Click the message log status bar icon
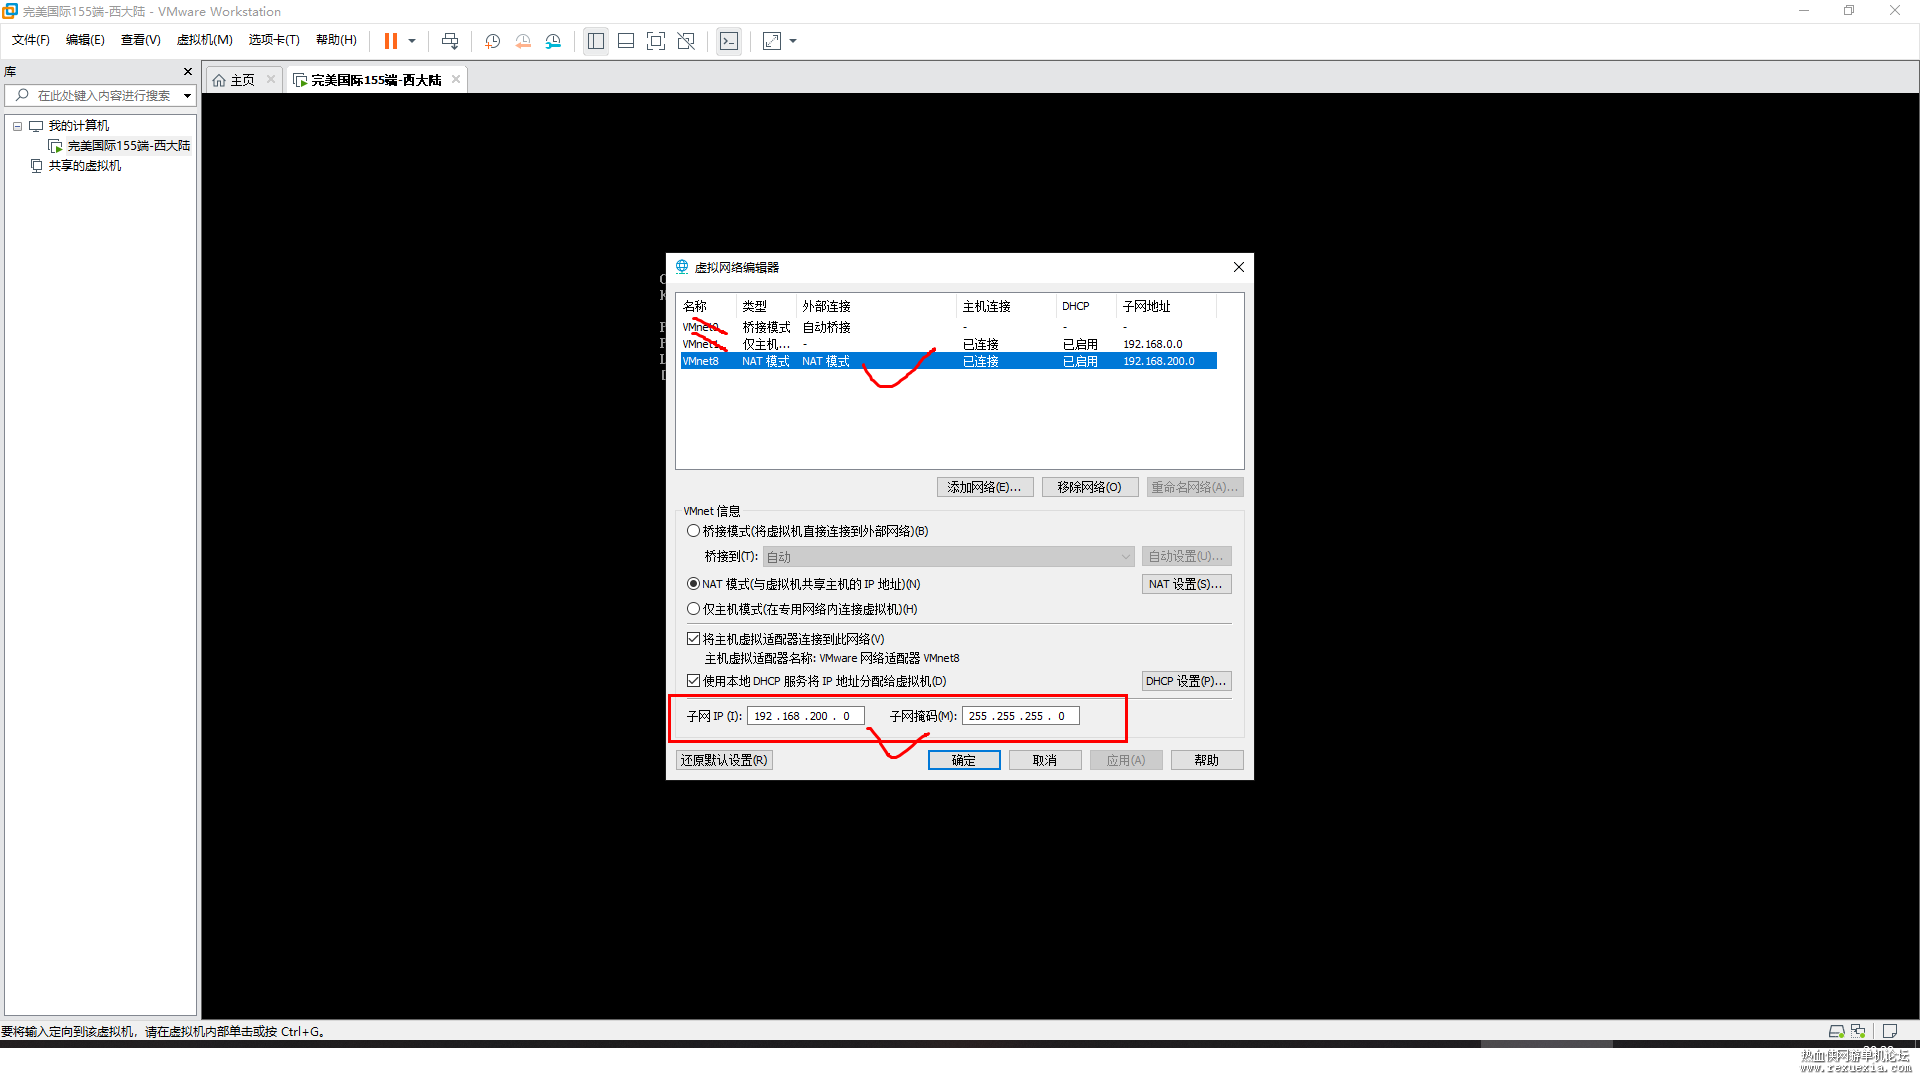1920x1083 pixels. click(1890, 1032)
